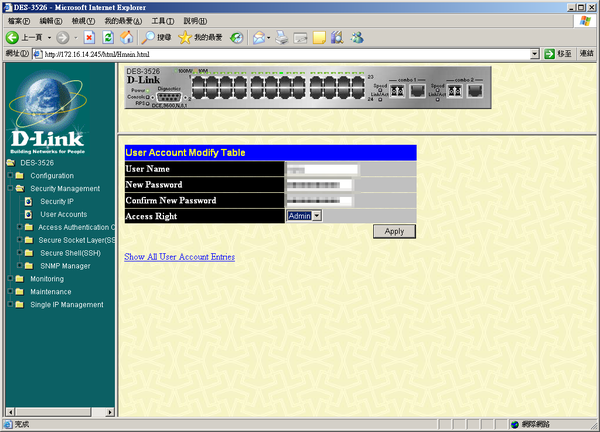Open the address bar history dropdown arrow
The height and width of the screenshot is (432, 600).
click(x=535, y=54)
